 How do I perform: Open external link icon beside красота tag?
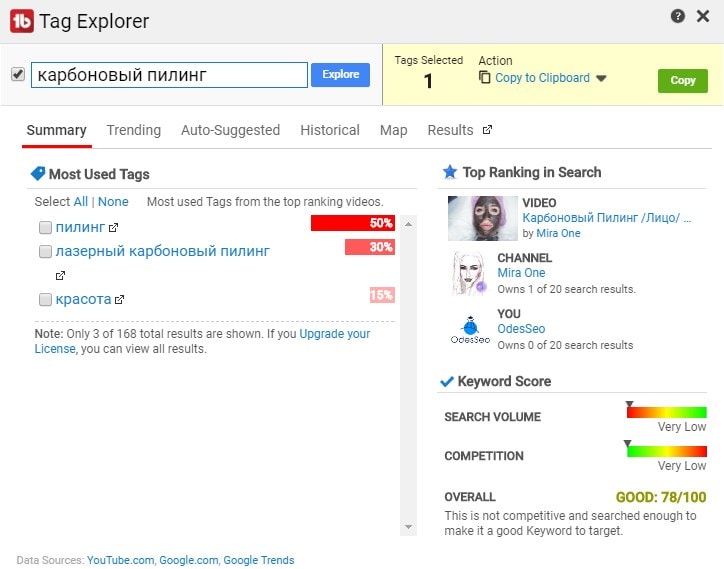click(x=120, y=299)
